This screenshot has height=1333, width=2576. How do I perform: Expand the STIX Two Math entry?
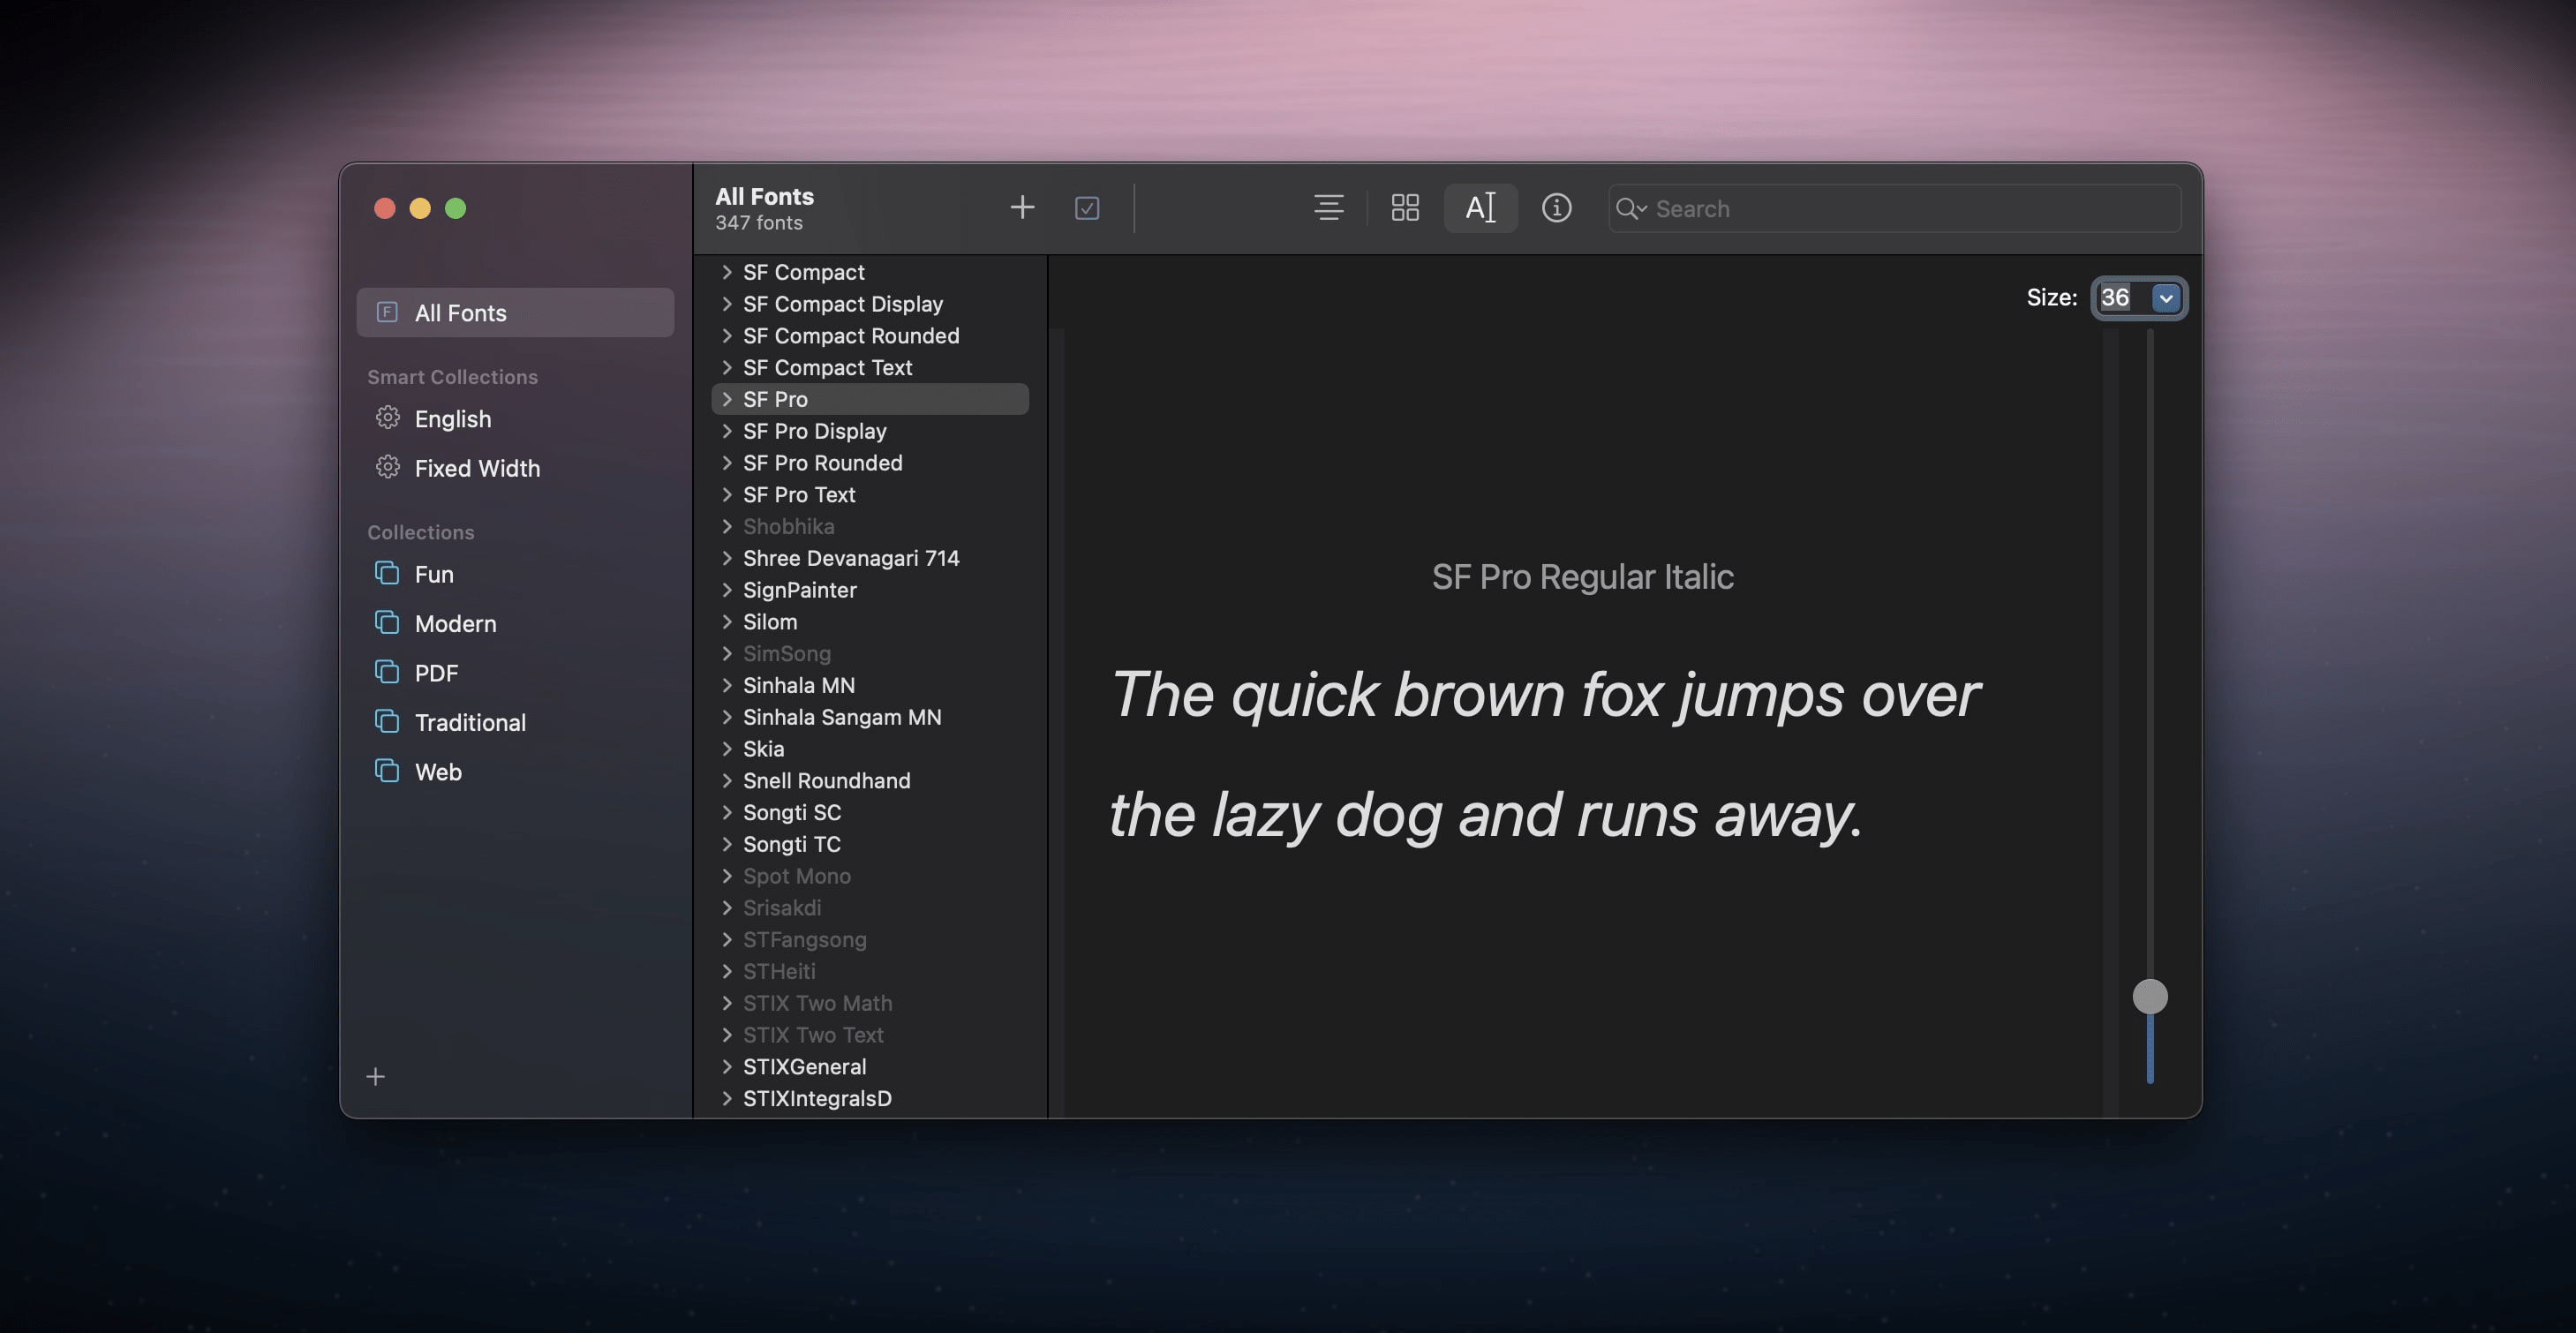coord(727,1003)
